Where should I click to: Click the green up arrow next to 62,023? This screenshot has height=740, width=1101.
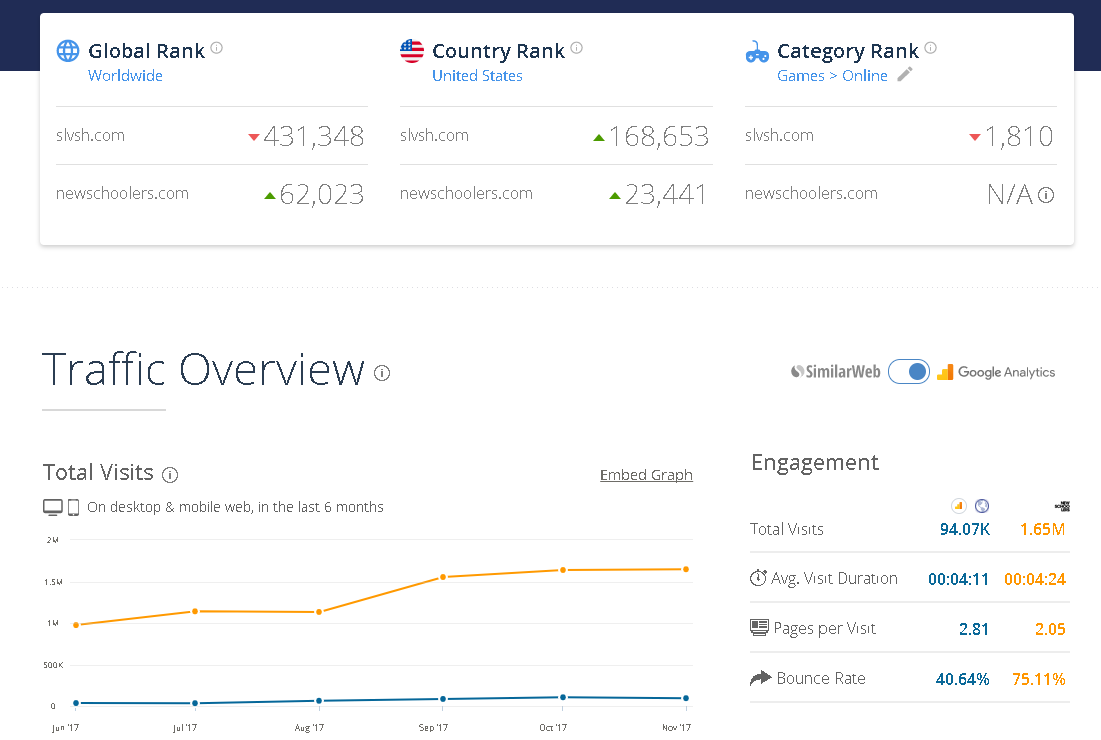(270, 196)
